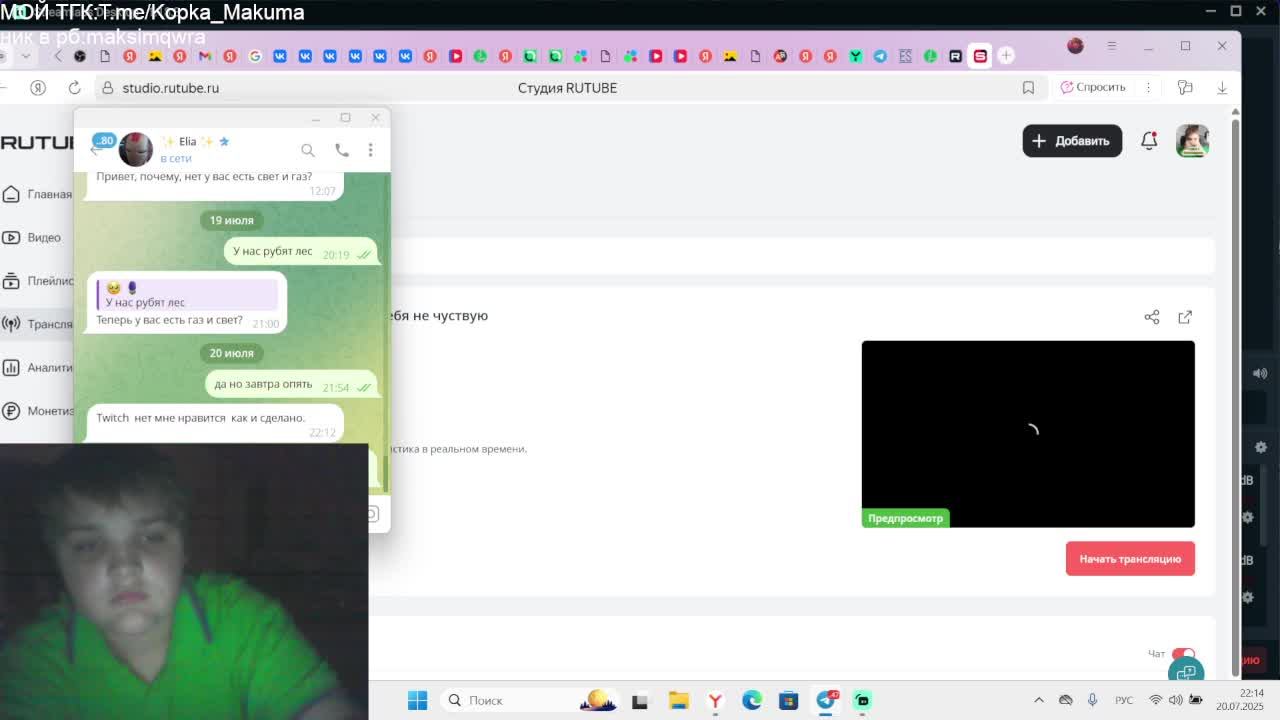Open Видео in RUTUBE sidebar
The width and height of the screenshot is (1280, 720).
point(32,237)
